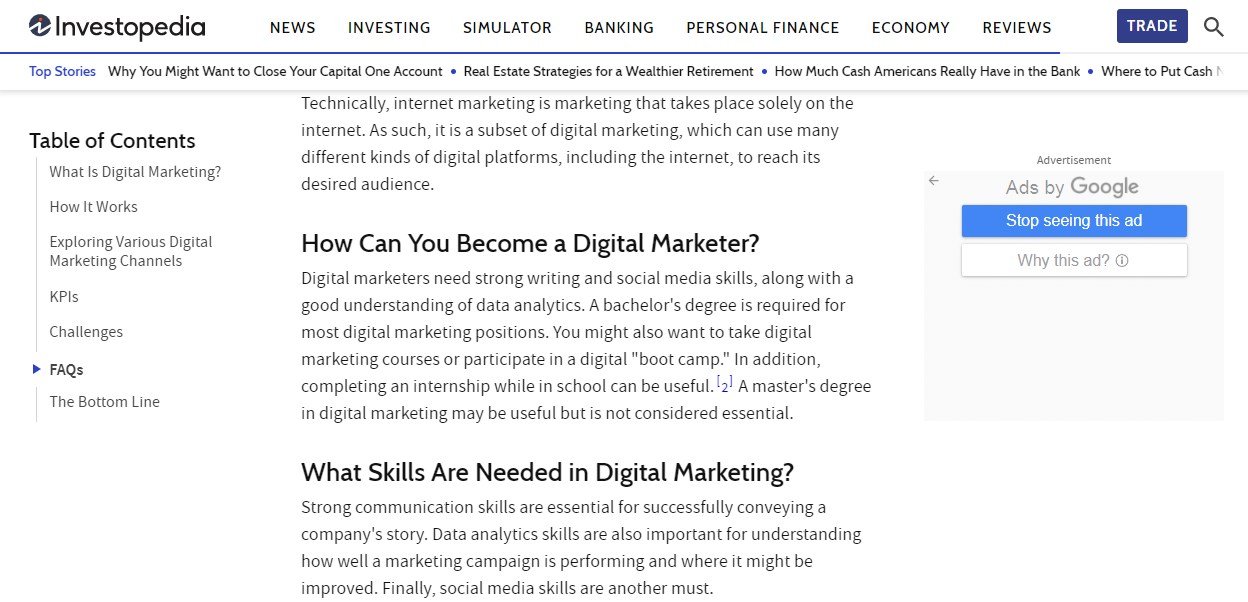The image size is (1248, 602).
Task: Click the Trade button
Action: (x=1152, y=26)
